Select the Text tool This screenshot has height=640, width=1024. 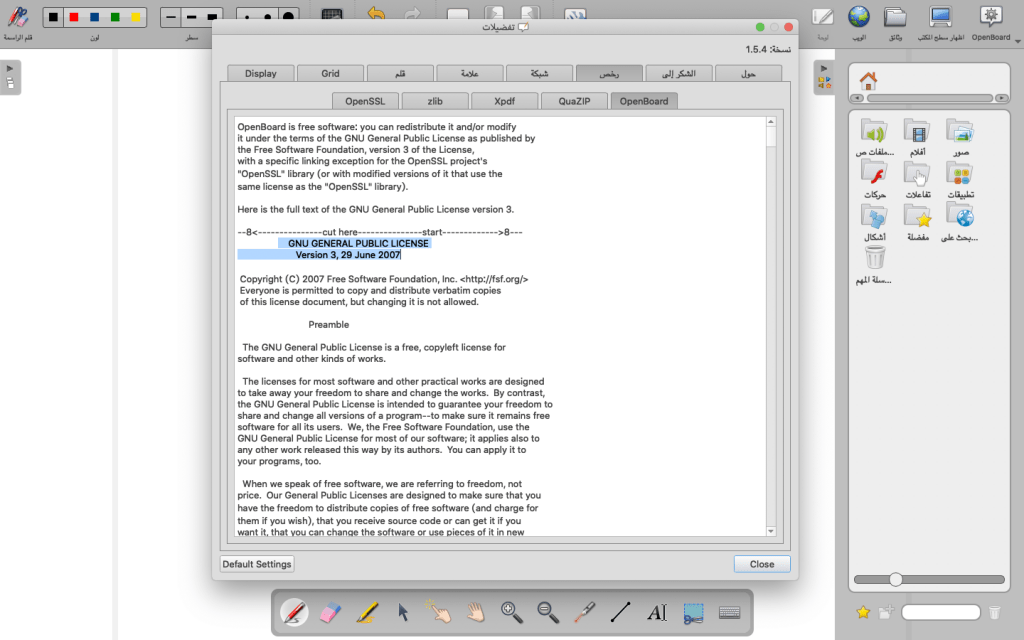657,612
